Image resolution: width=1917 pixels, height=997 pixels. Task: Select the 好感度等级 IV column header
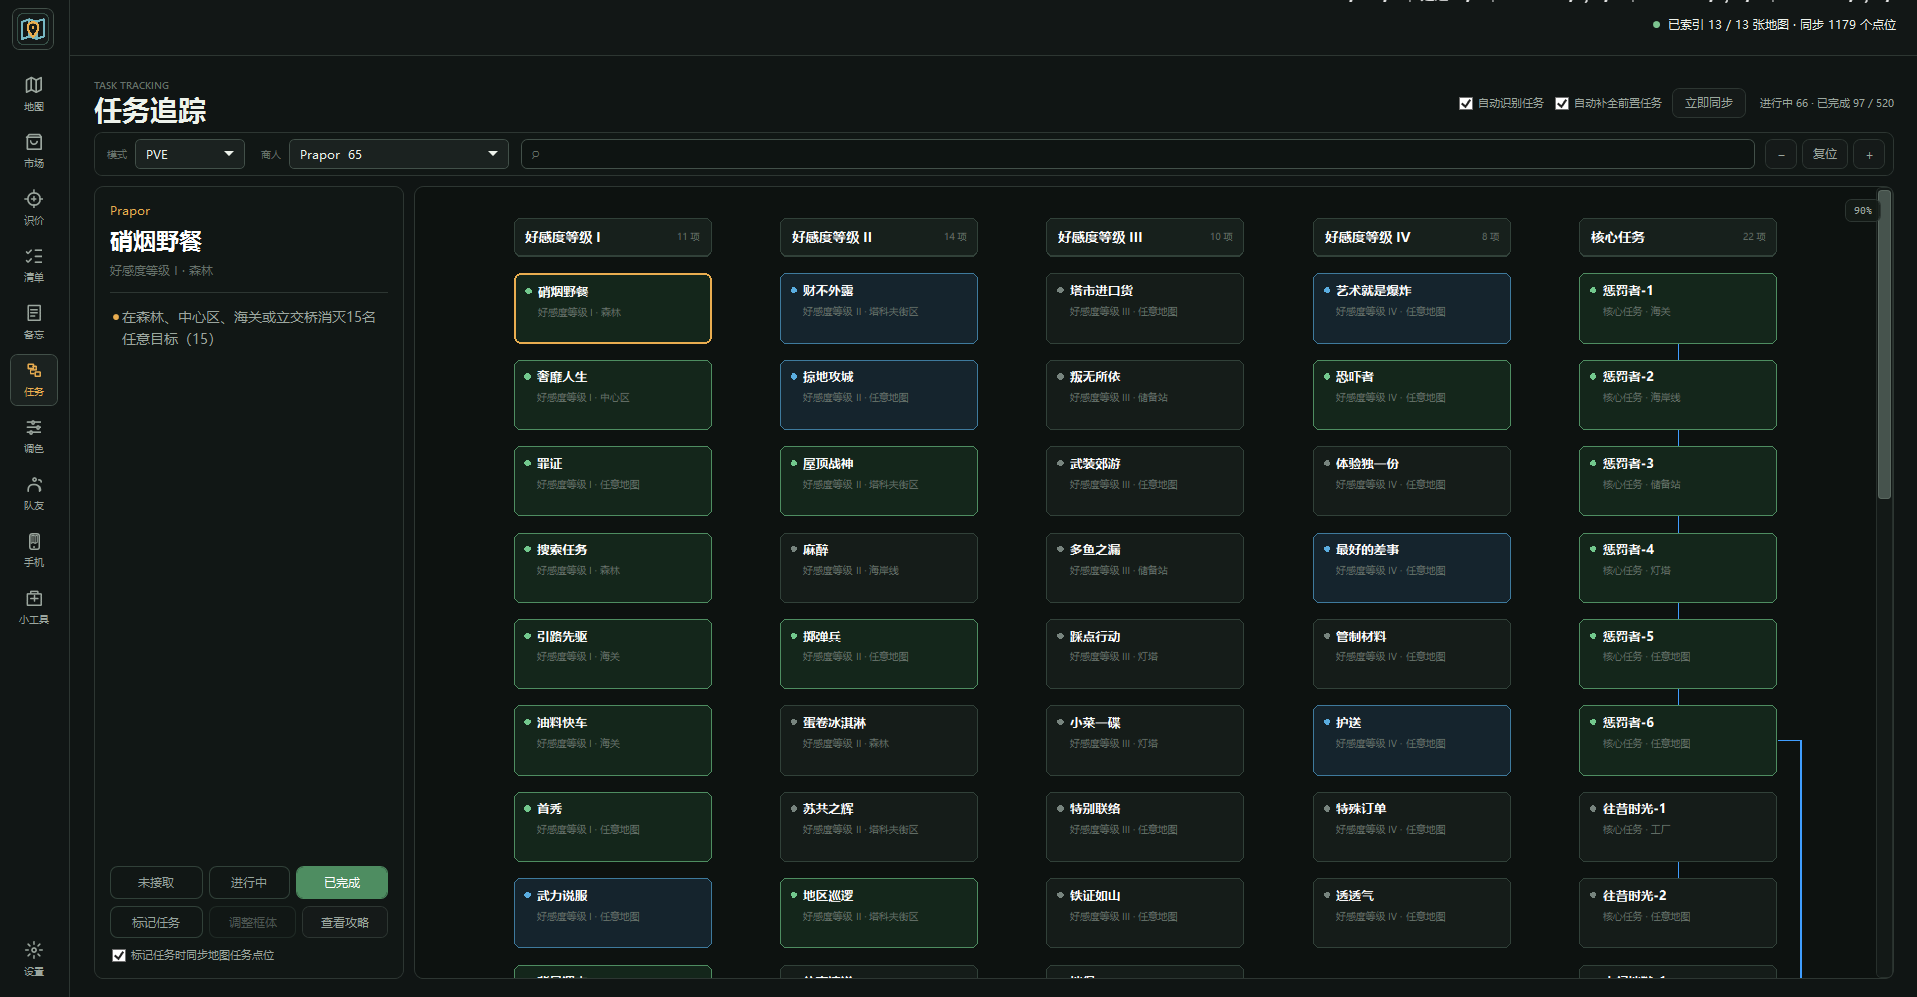[1412, 237]
